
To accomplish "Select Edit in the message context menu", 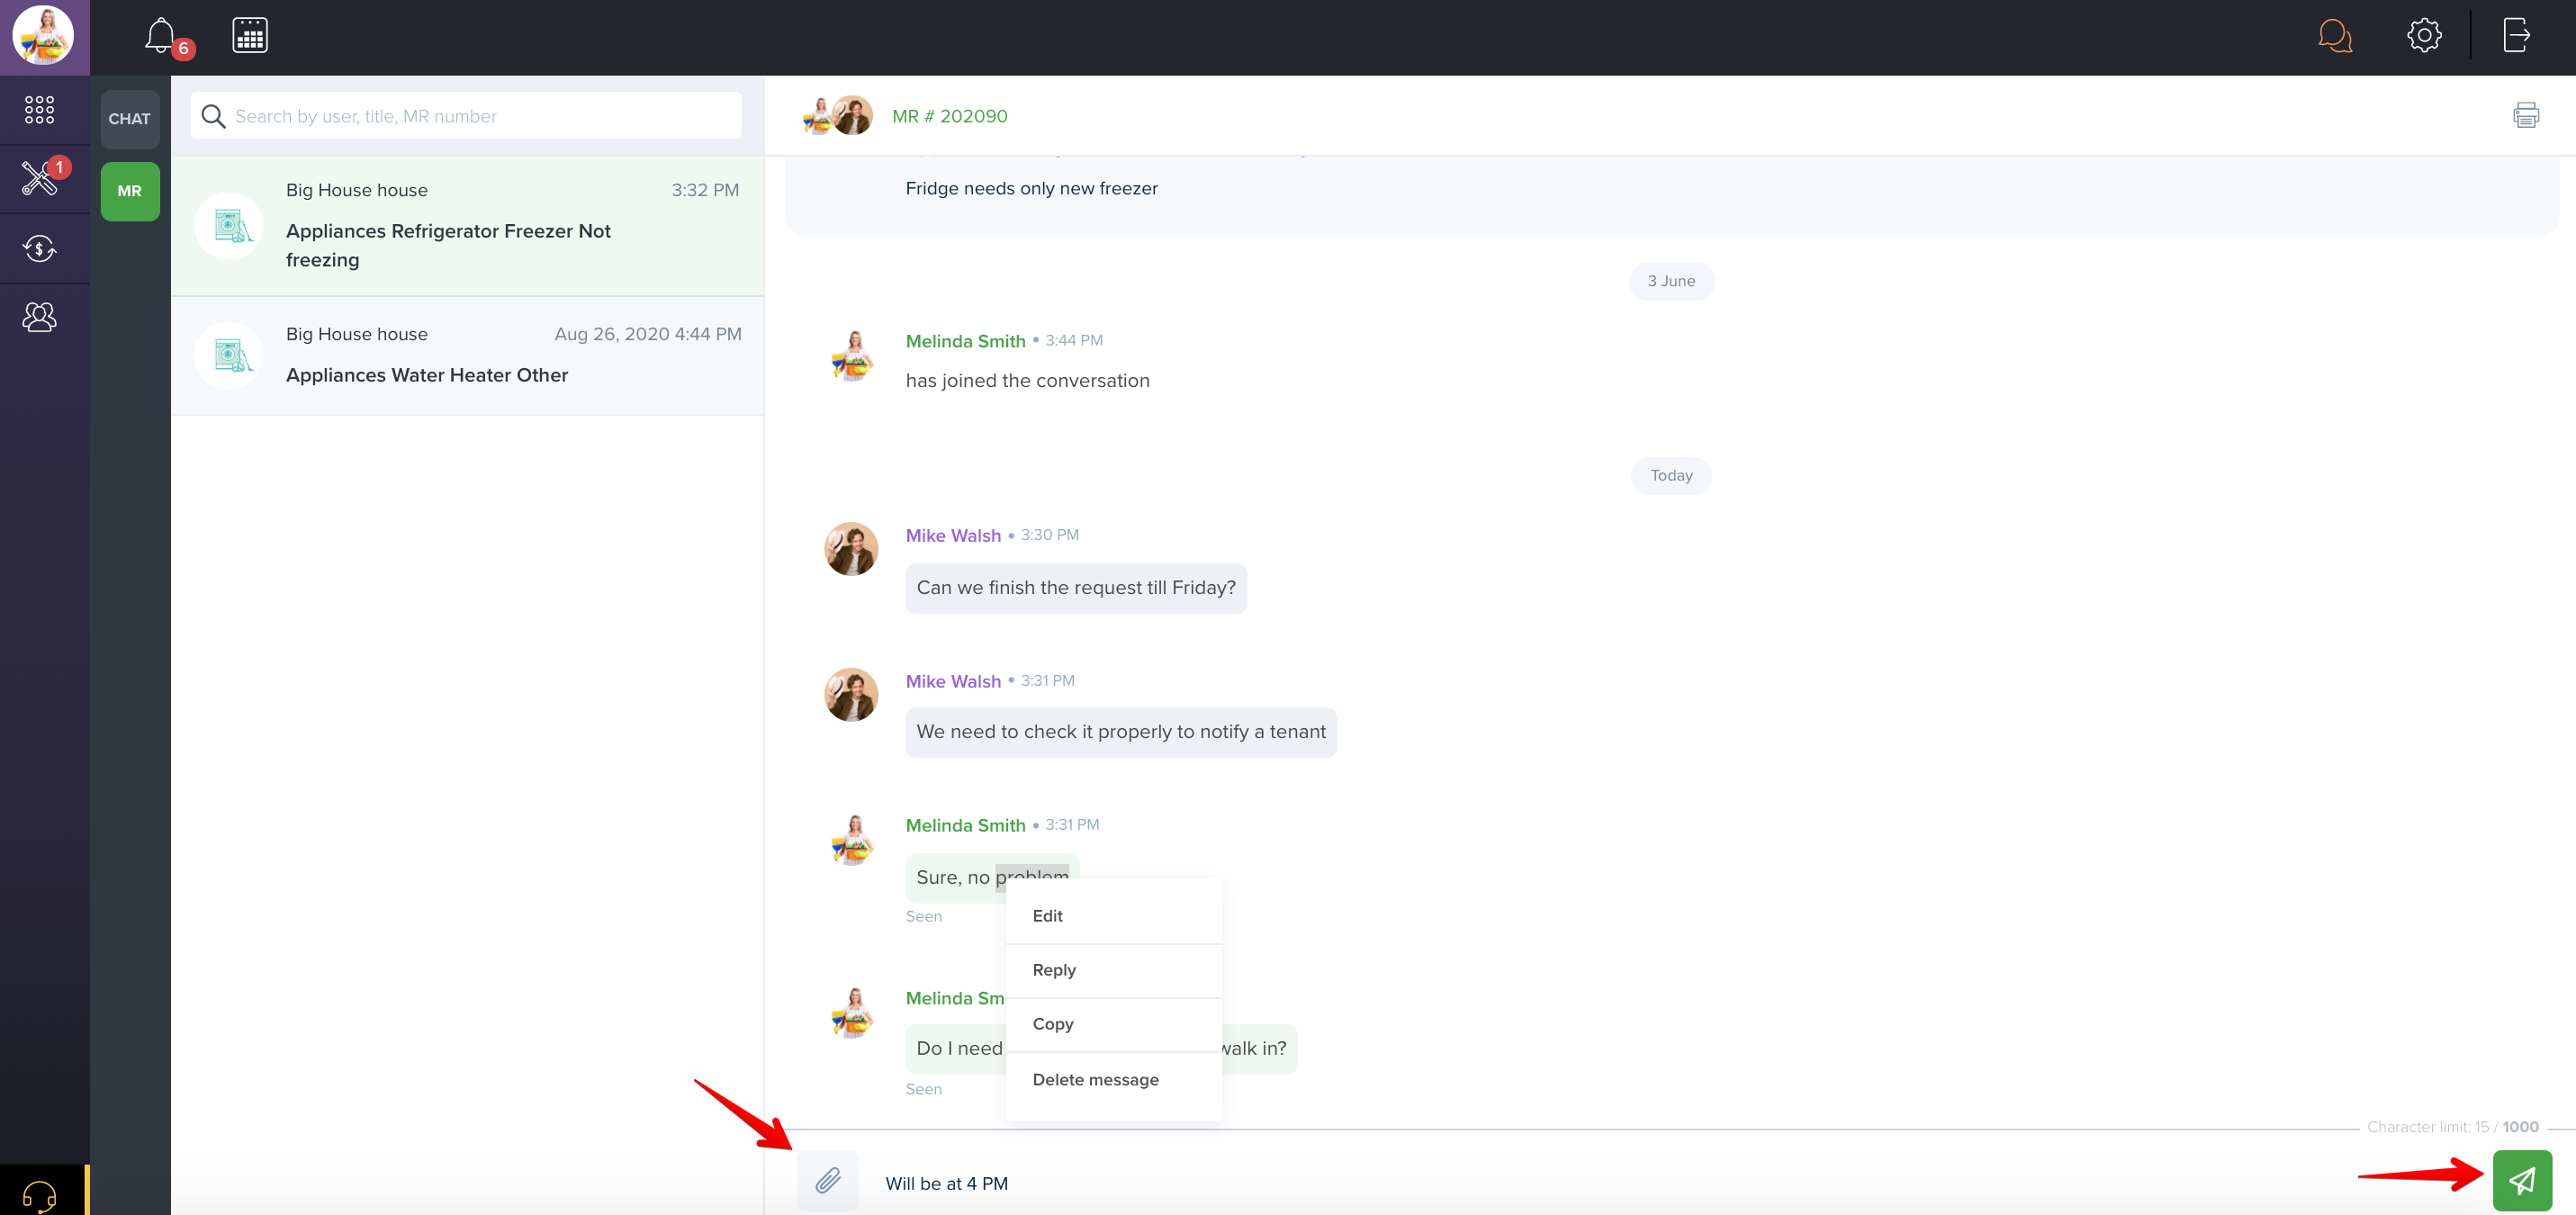I will pos(1114,916).
